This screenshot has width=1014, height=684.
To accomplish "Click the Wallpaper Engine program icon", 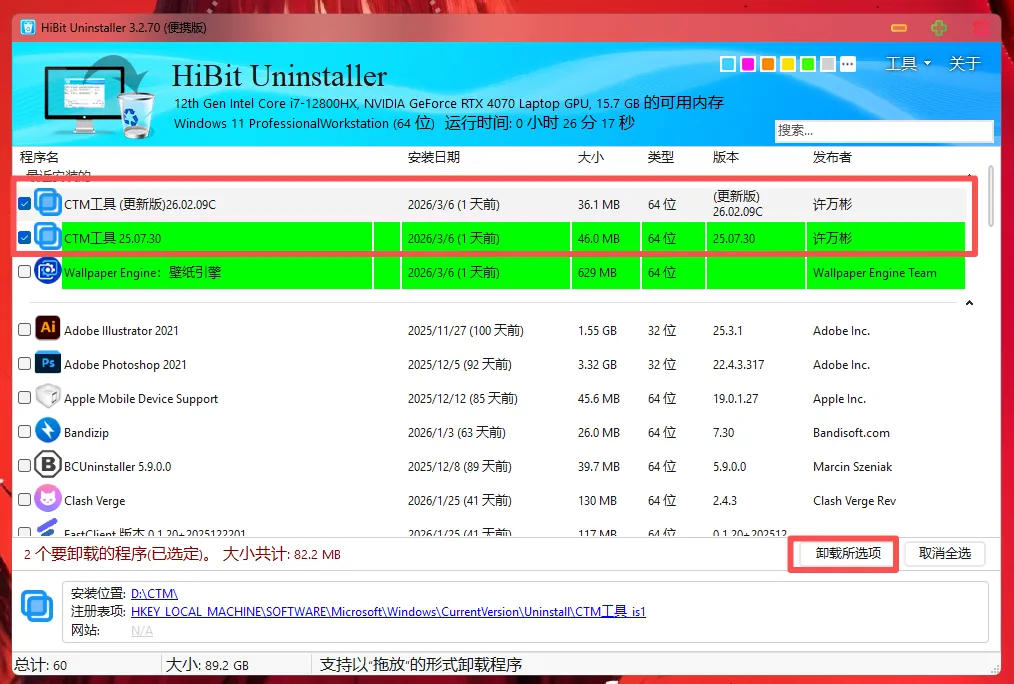I will click(48, 271).
